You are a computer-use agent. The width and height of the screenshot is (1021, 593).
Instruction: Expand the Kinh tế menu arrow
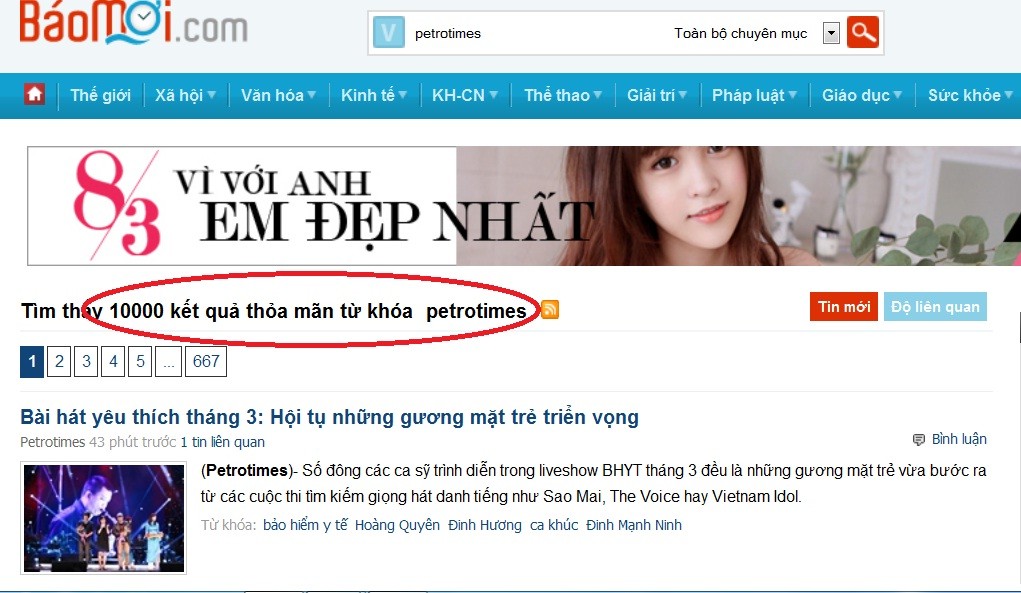(x=402, y=95)
